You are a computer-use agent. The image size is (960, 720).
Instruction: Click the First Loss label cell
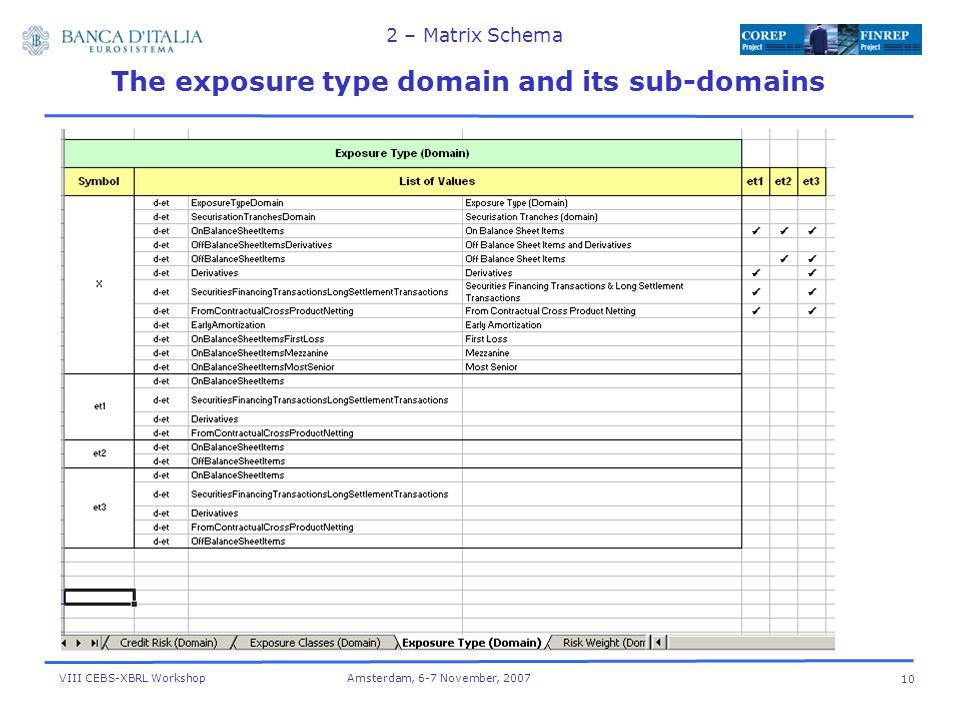(x=602, y=339)
